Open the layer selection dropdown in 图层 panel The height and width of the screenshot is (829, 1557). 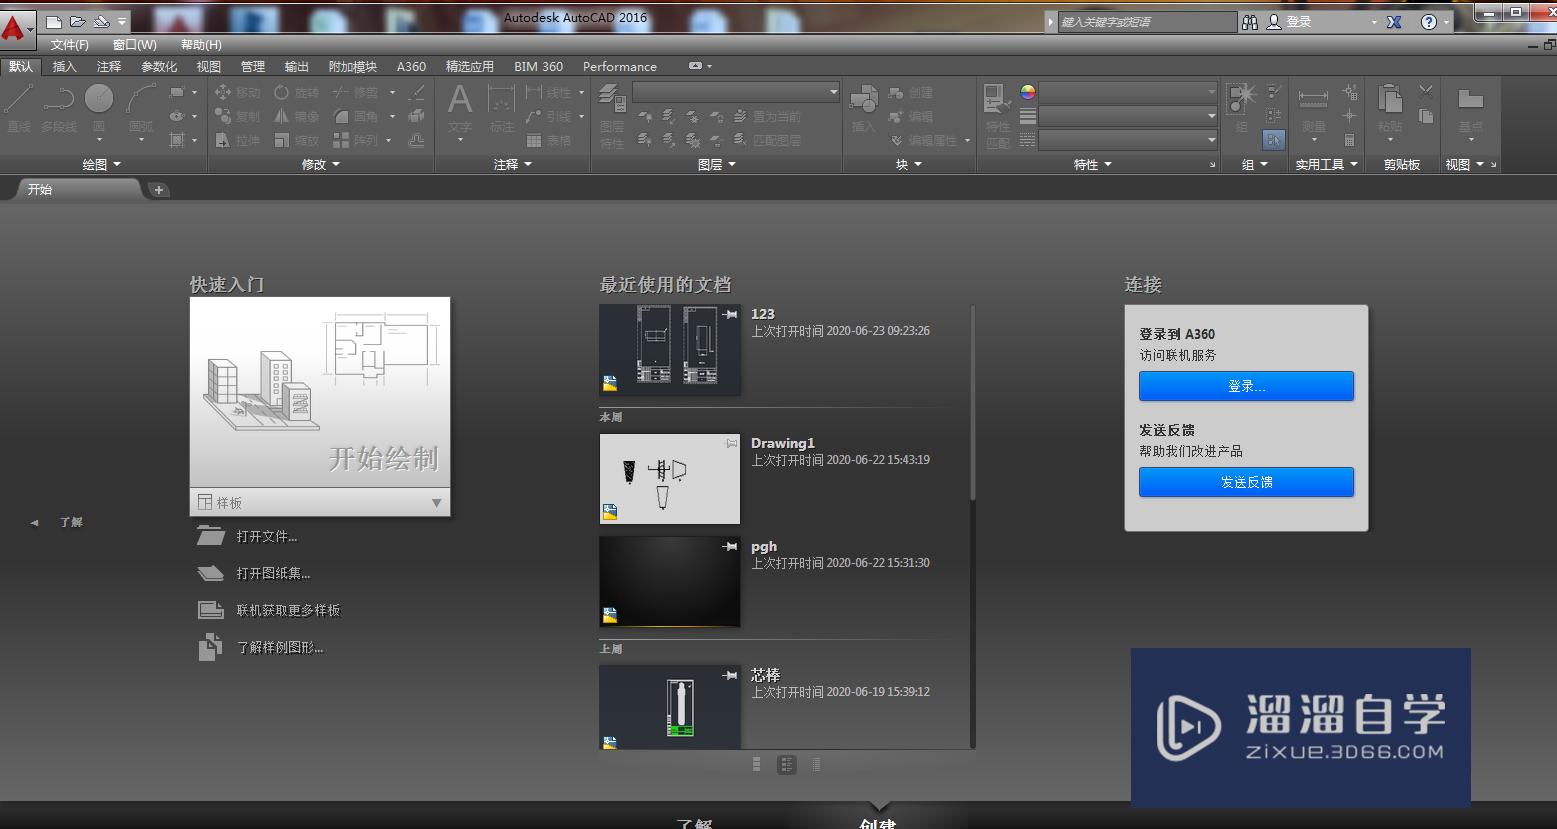coord(736,92)
